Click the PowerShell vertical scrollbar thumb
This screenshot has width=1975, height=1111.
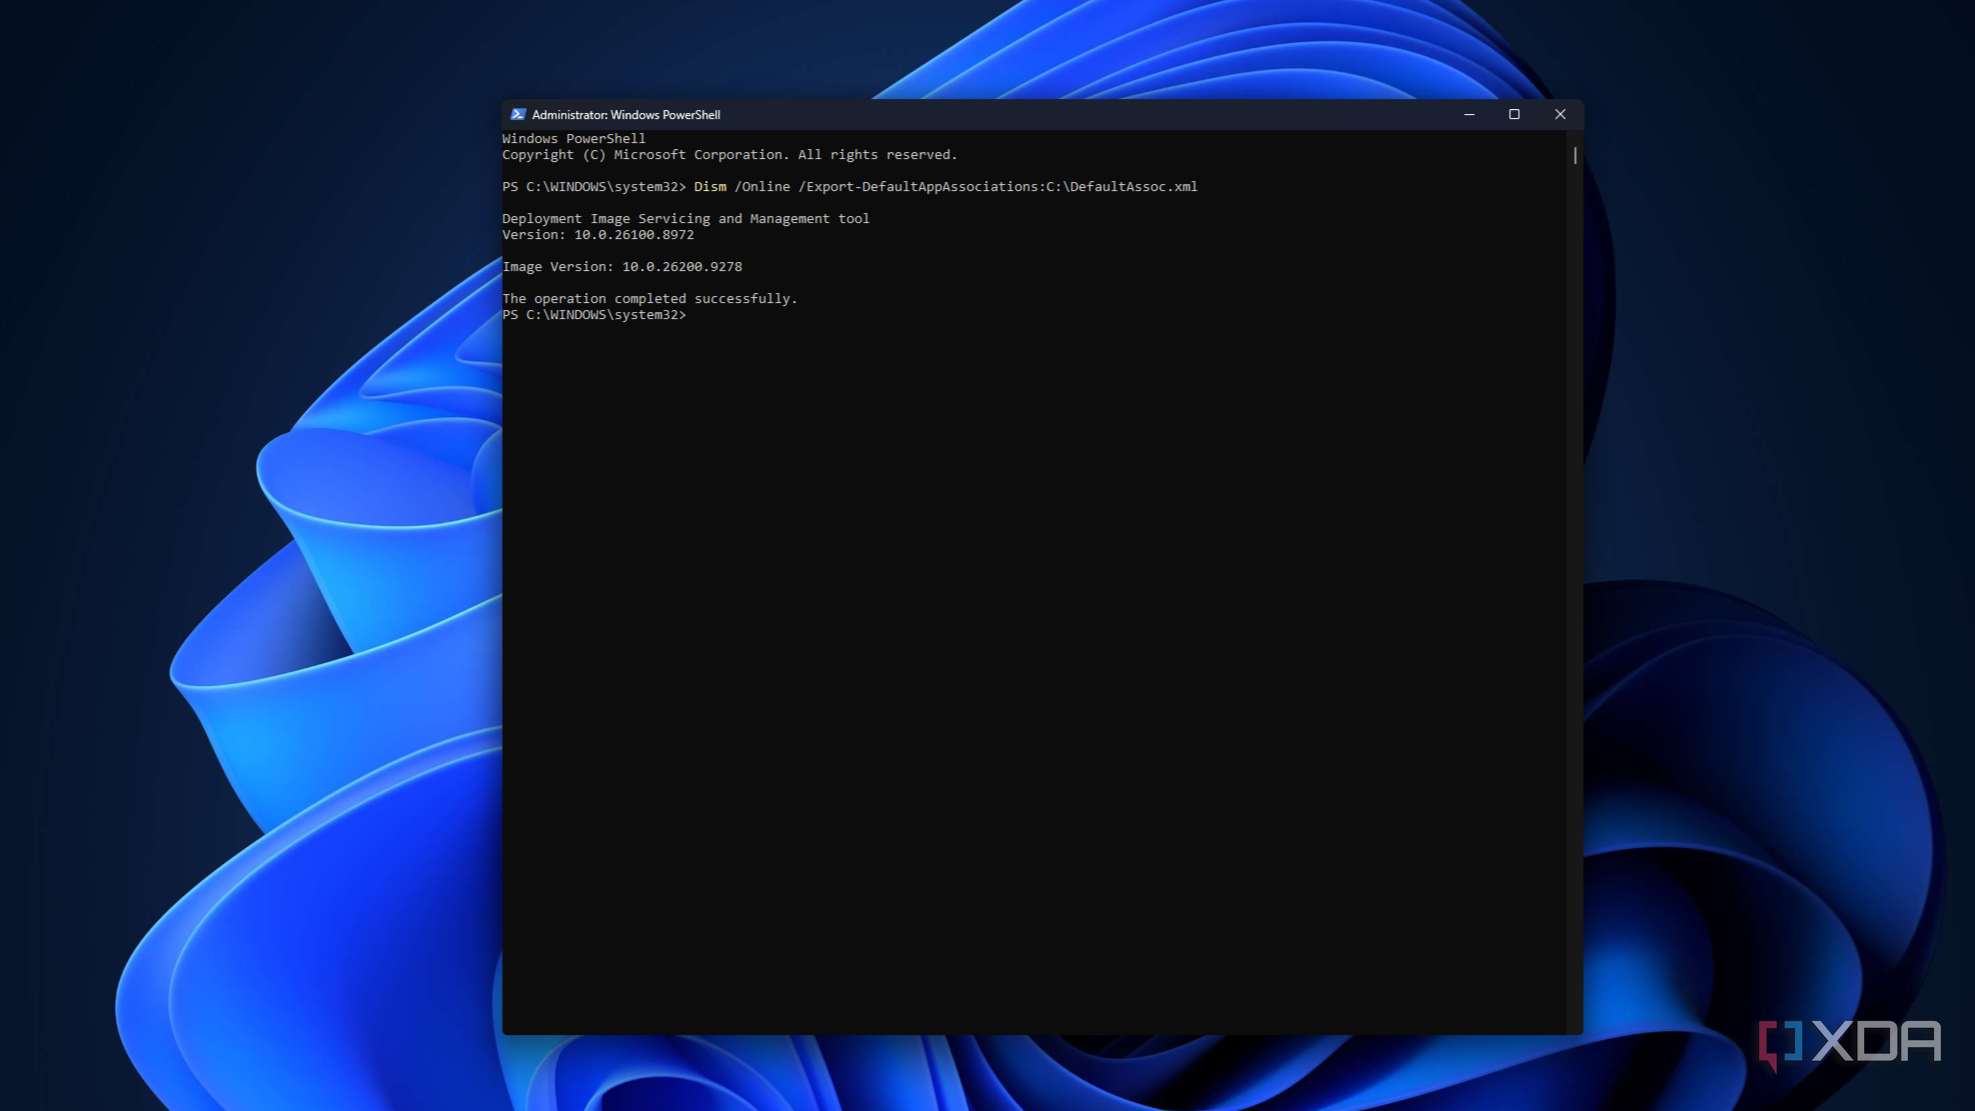1575,155
